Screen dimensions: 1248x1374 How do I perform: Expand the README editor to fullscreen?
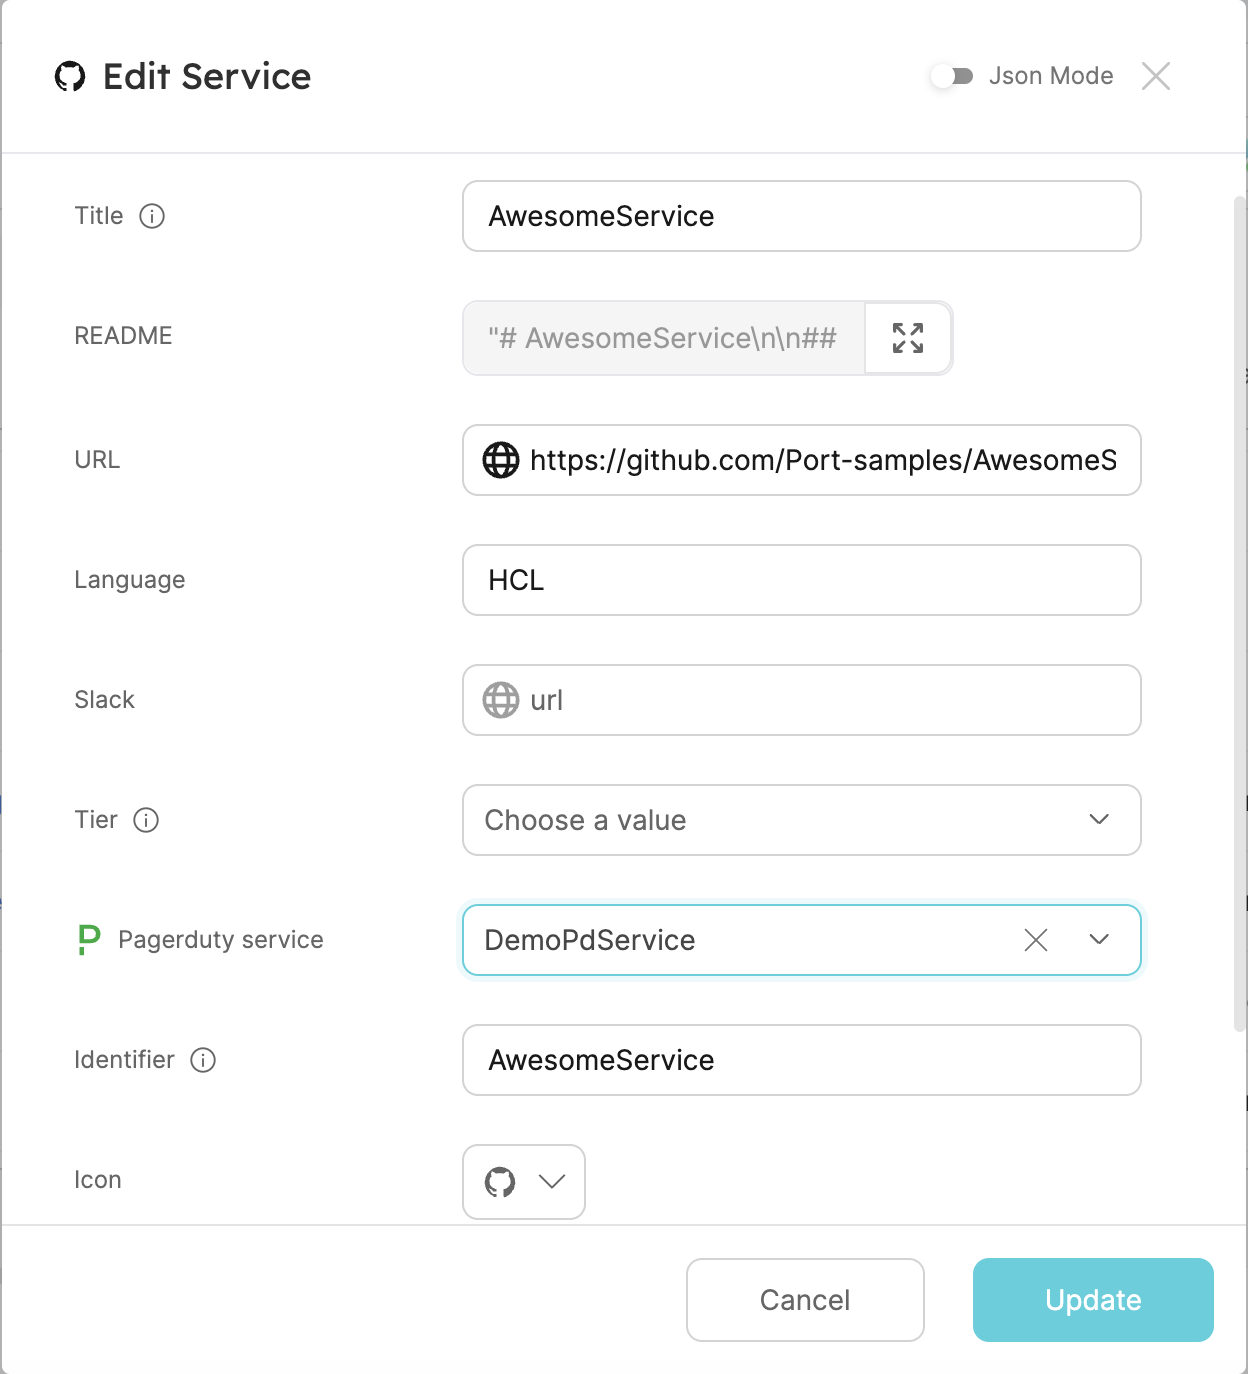click(908, 338)
